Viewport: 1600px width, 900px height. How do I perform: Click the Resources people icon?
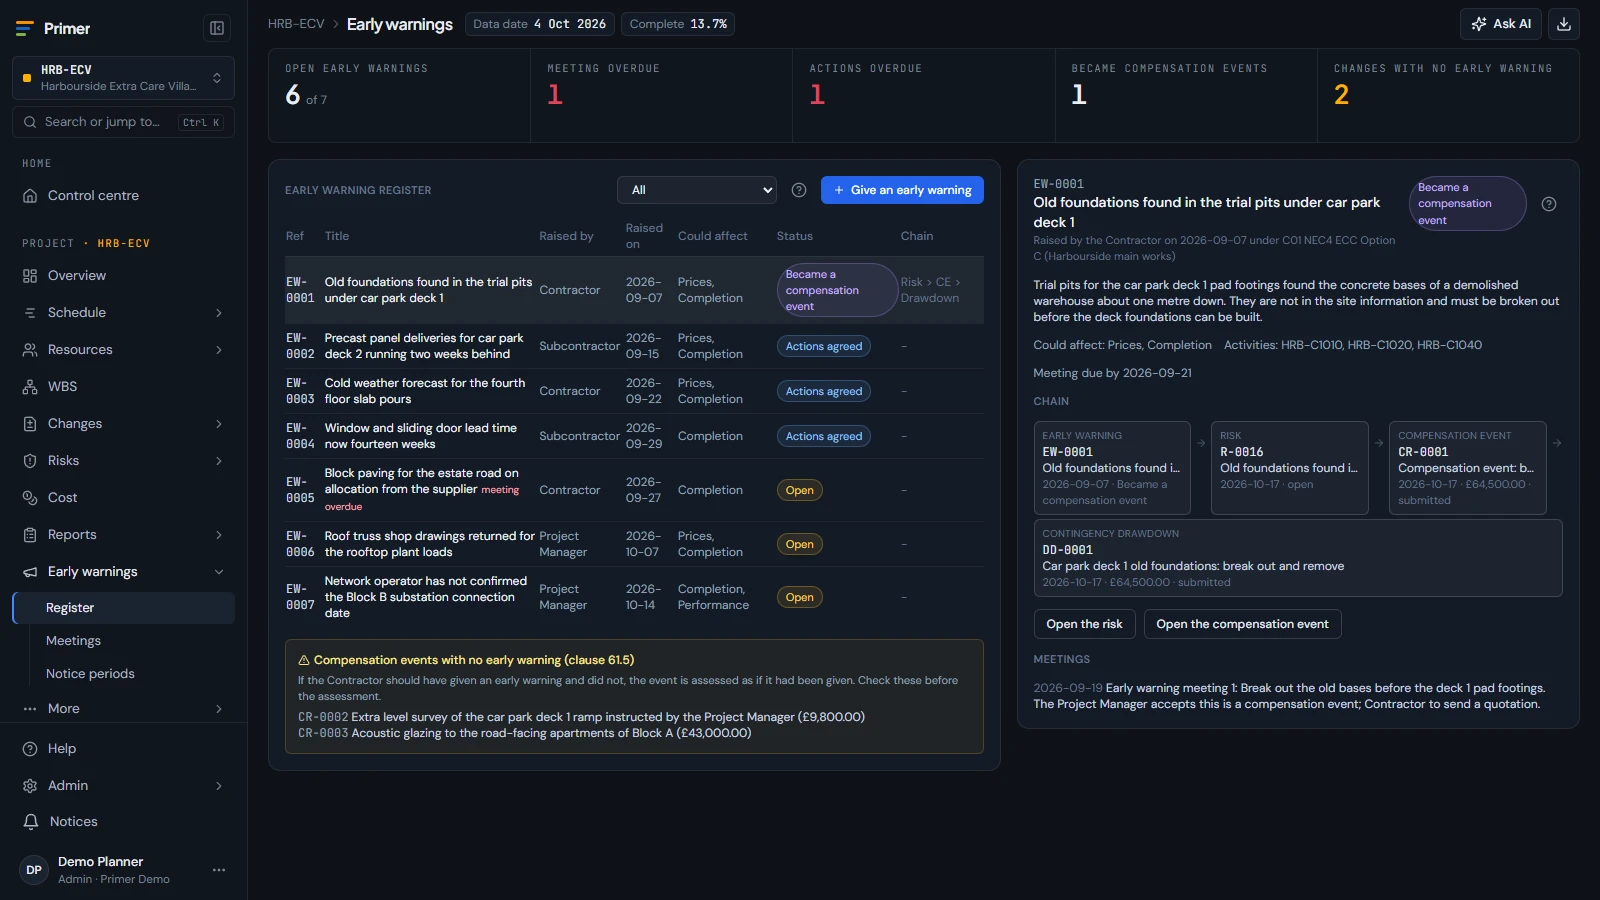(30, 350)
